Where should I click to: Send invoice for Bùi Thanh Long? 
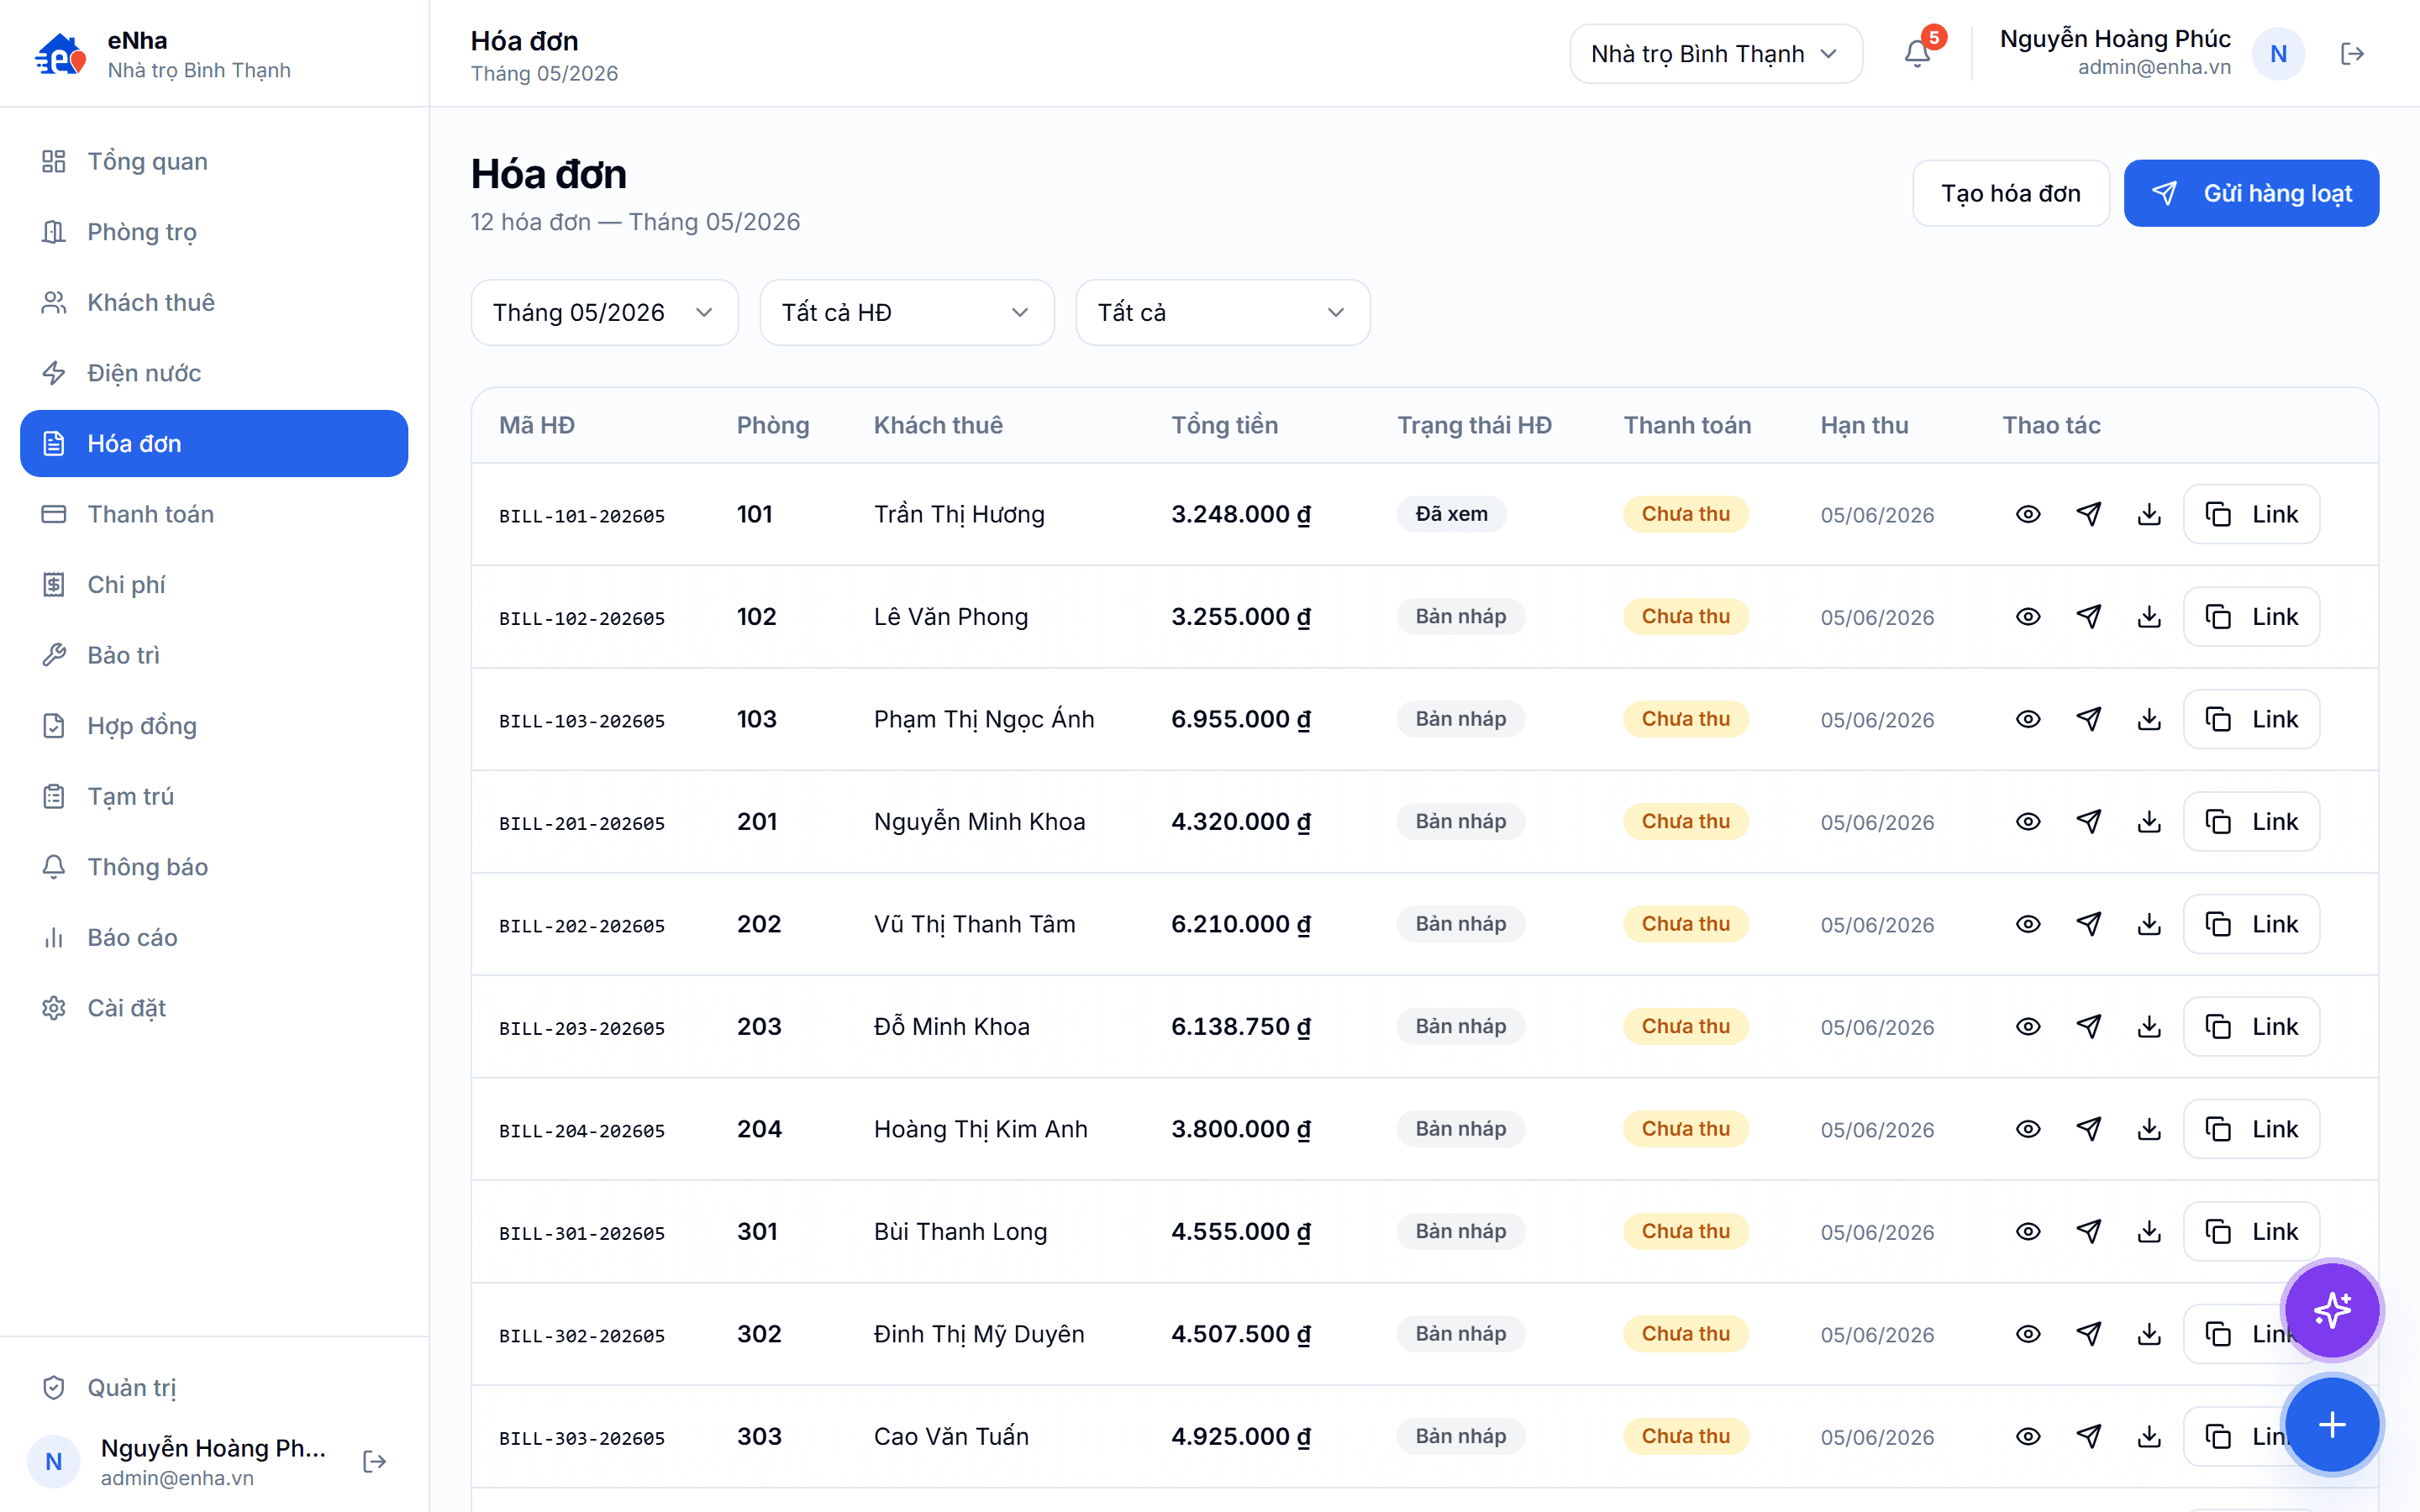pos(2089,1232)
